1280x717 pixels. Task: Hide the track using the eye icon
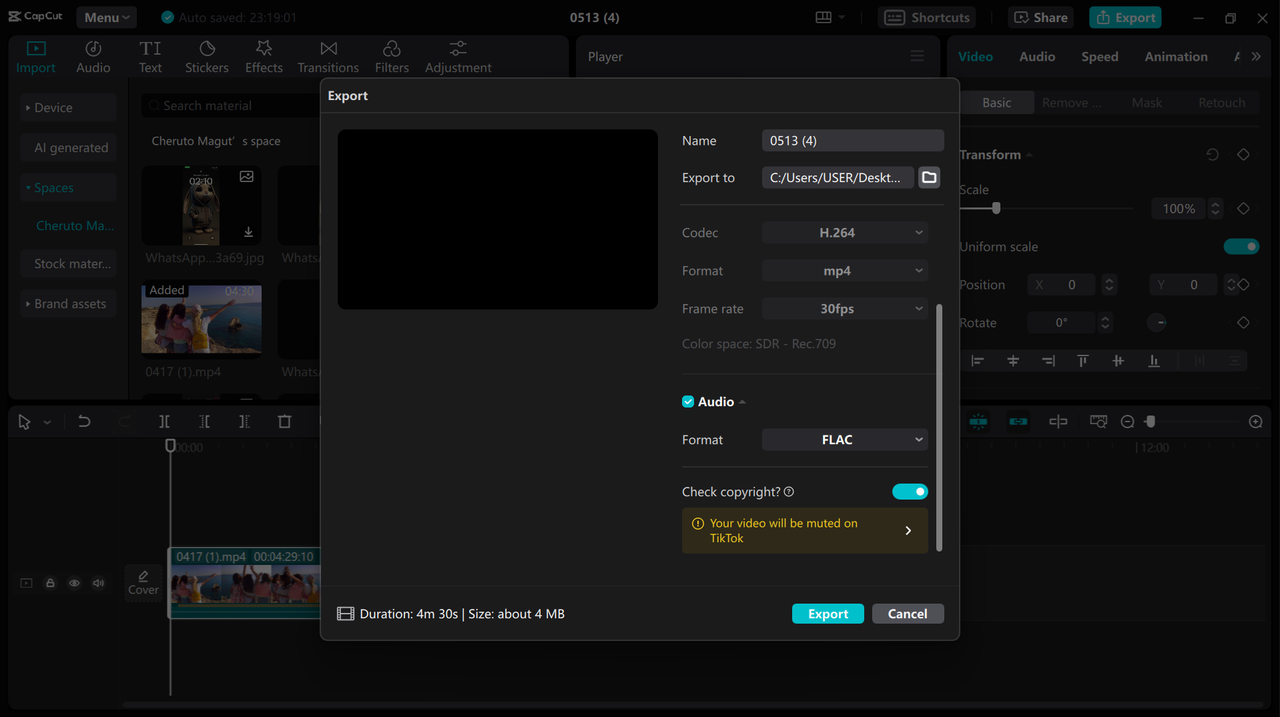pyautogui.click(x=74, y=583)
